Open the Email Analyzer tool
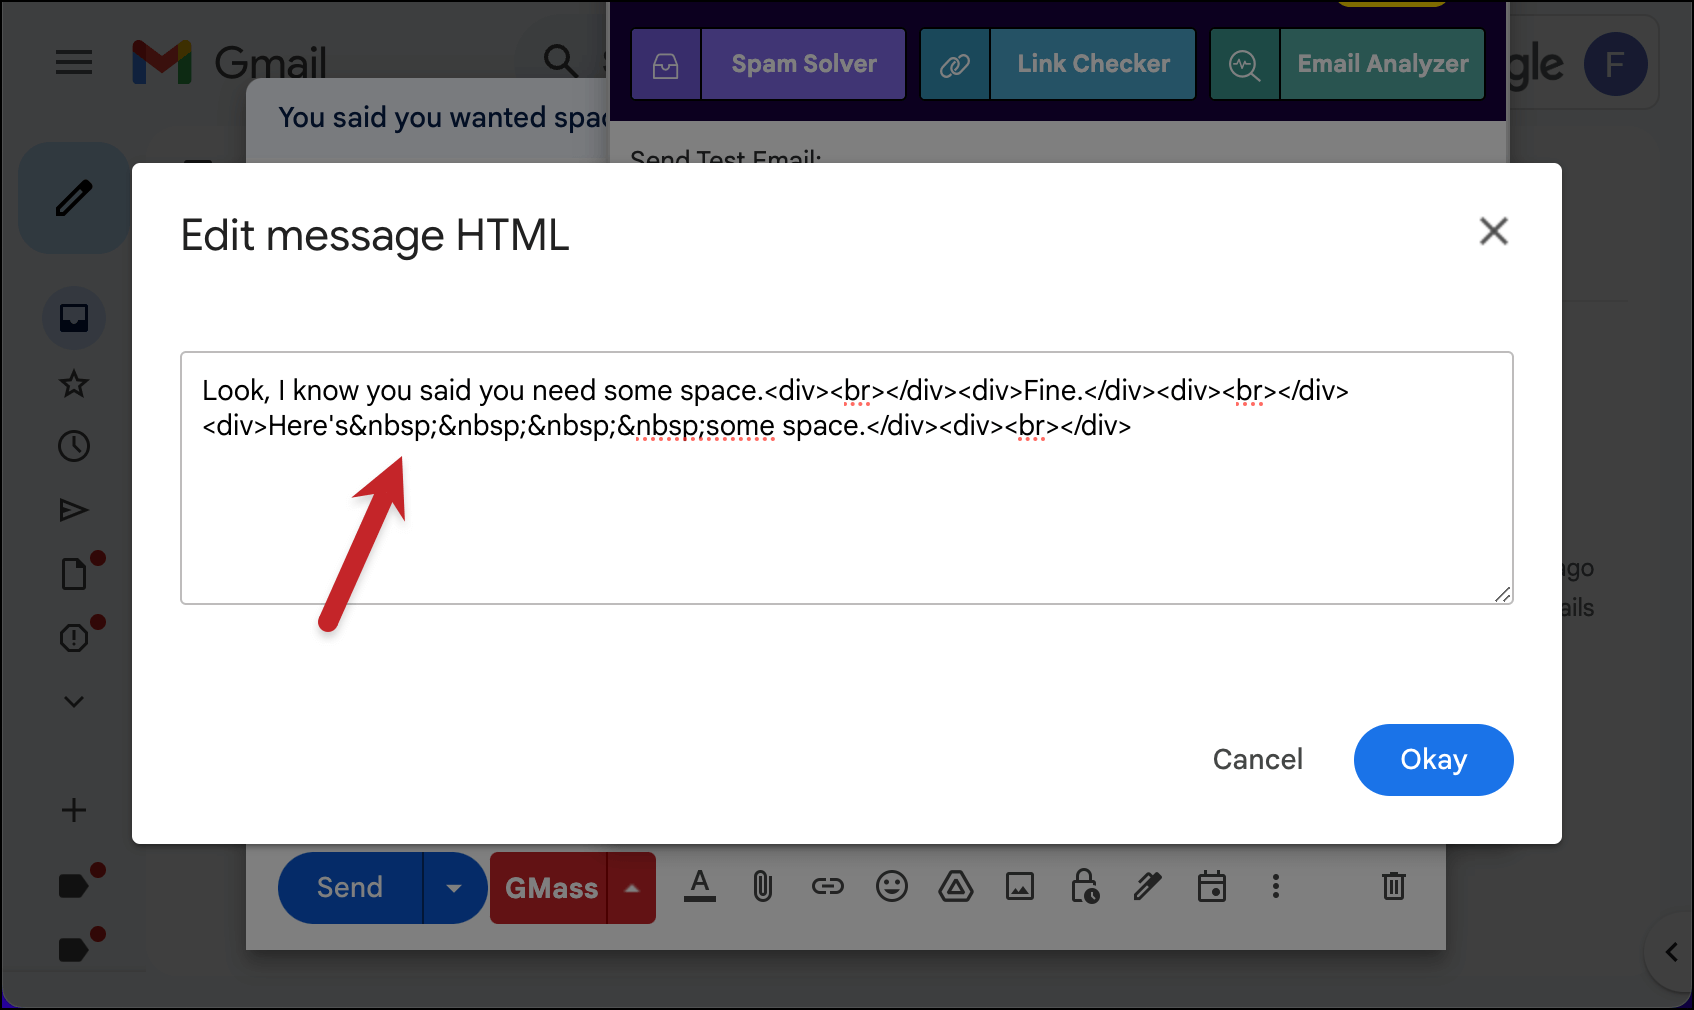The height and width of the screenshot is (1010, 1694). [1382, 64]
